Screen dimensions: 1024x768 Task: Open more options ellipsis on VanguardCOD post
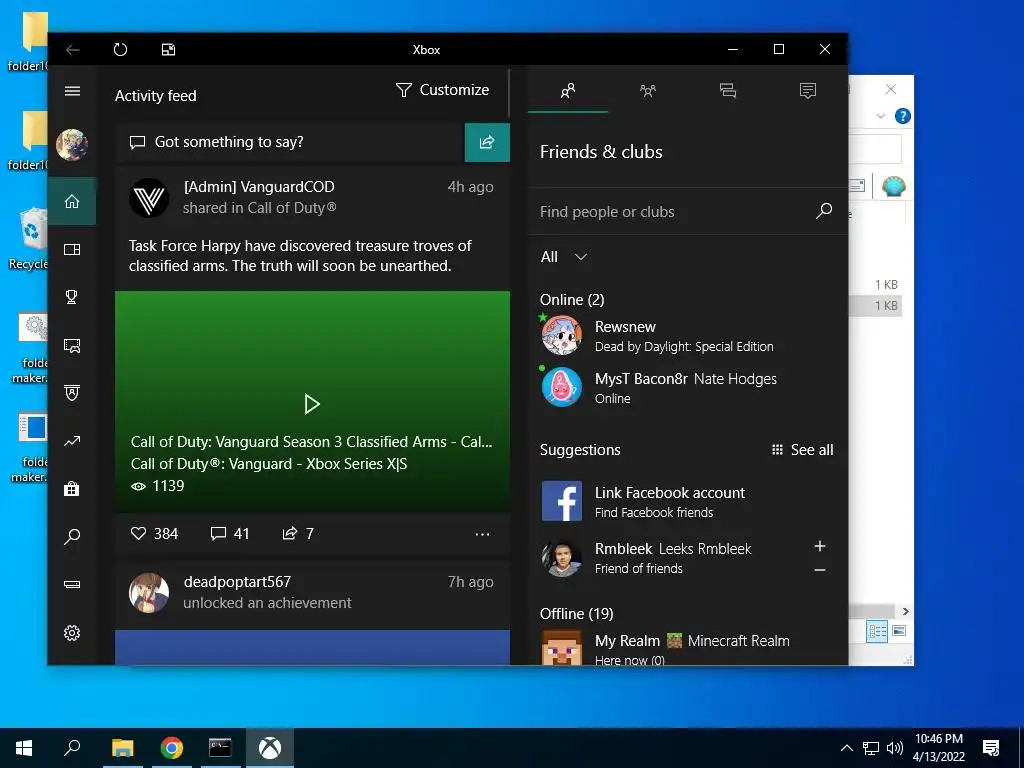(x=483, y=534)
